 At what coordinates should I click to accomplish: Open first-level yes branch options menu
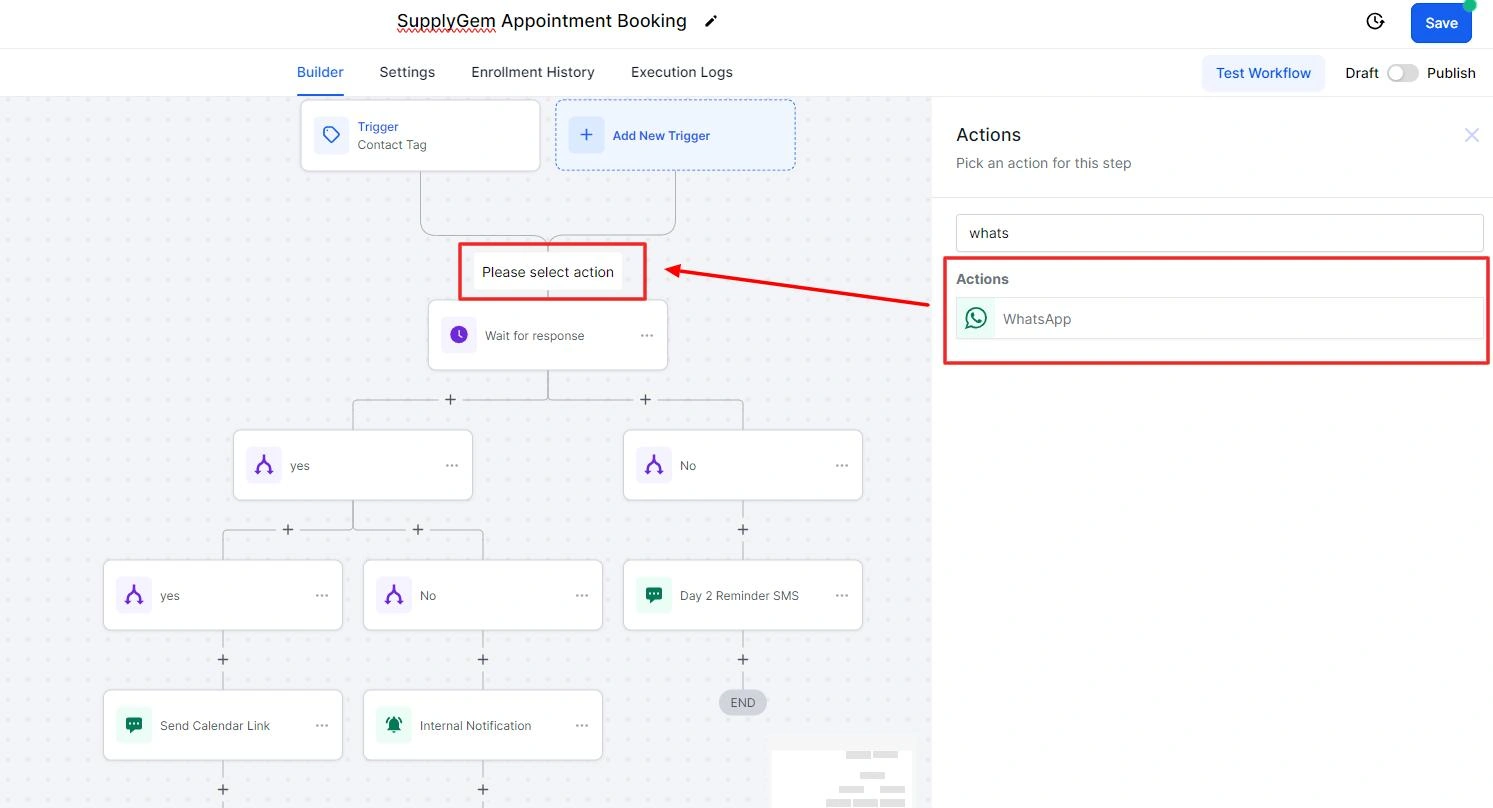coord(452,466)
